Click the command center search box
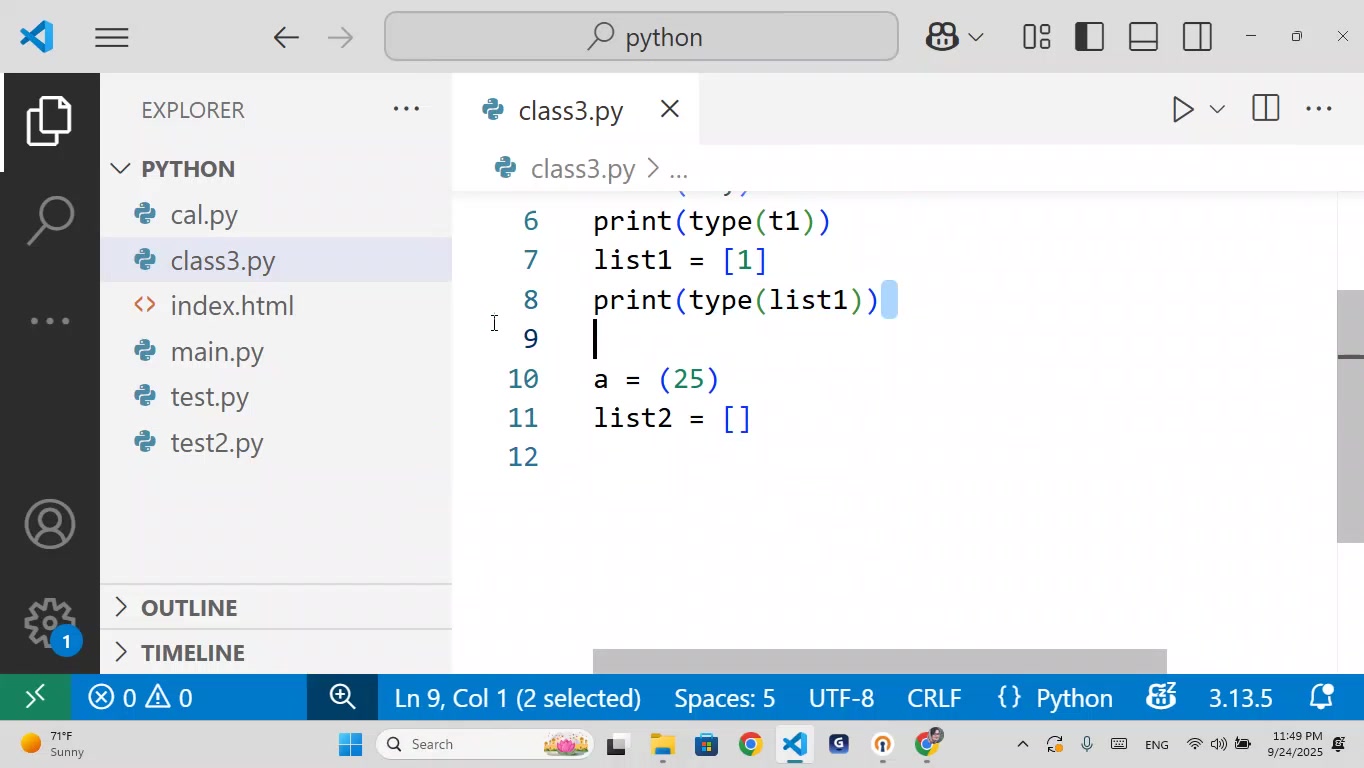The height and width of the screenshot is (768, 1364). 641,37
